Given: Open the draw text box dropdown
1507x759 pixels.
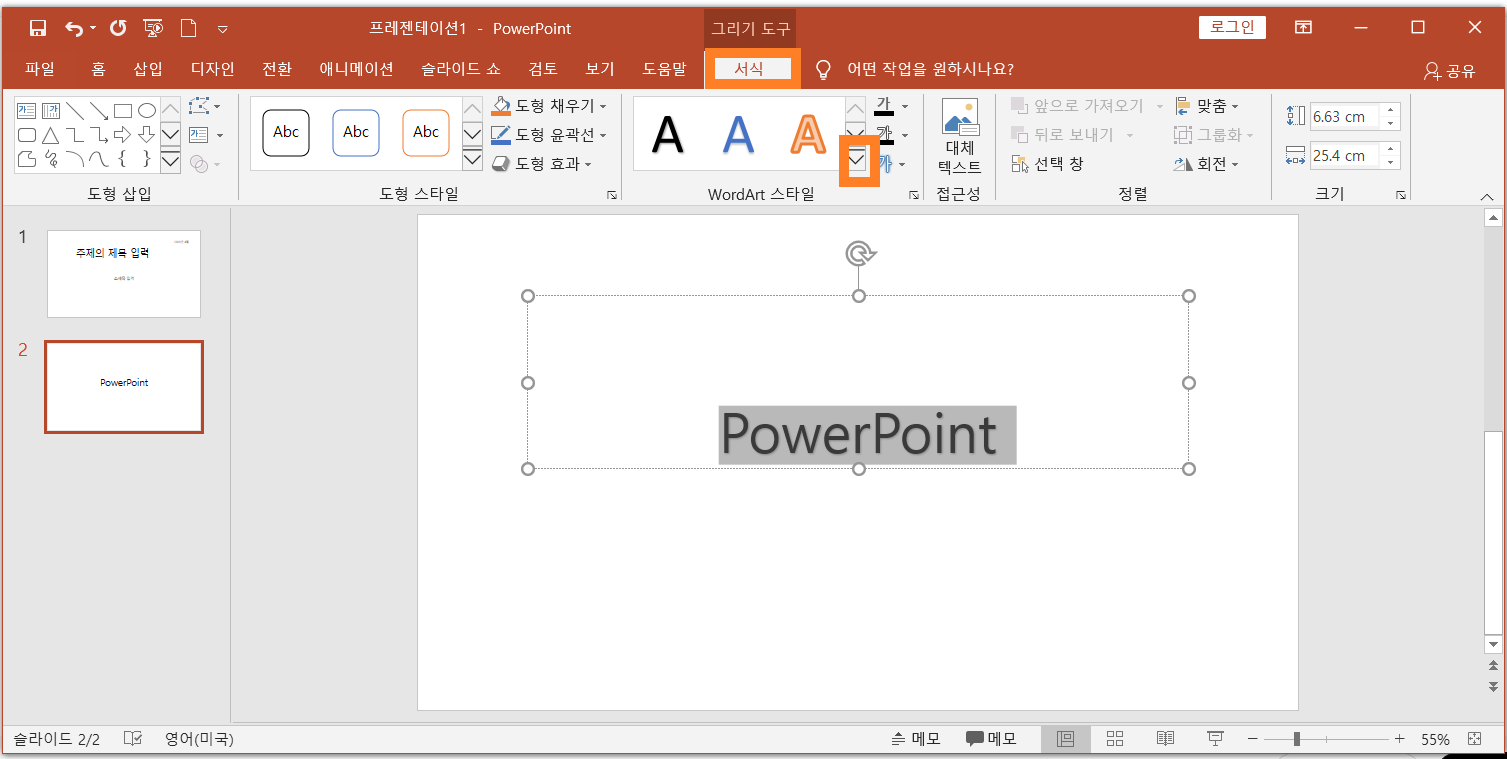Looking at the screenshot, I should coord(205,135).
